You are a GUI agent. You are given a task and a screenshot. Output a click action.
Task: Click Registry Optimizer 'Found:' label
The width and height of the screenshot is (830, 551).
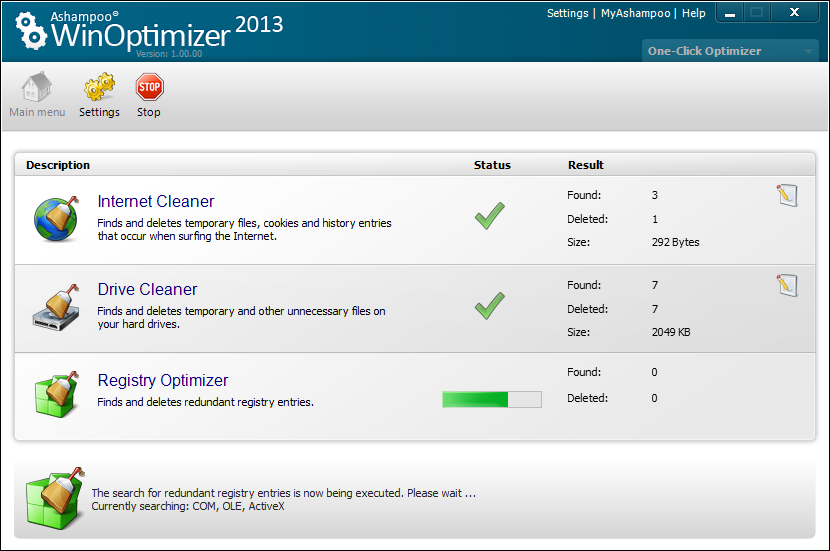coord(584,372)
